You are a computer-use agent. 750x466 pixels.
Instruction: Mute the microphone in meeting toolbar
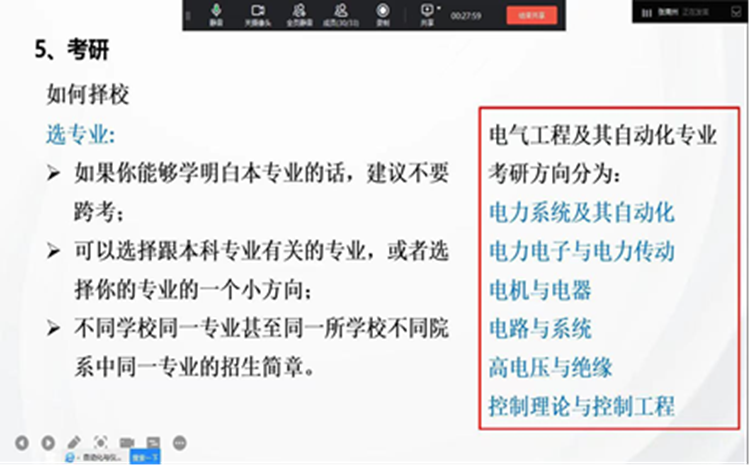pos(216,13)
